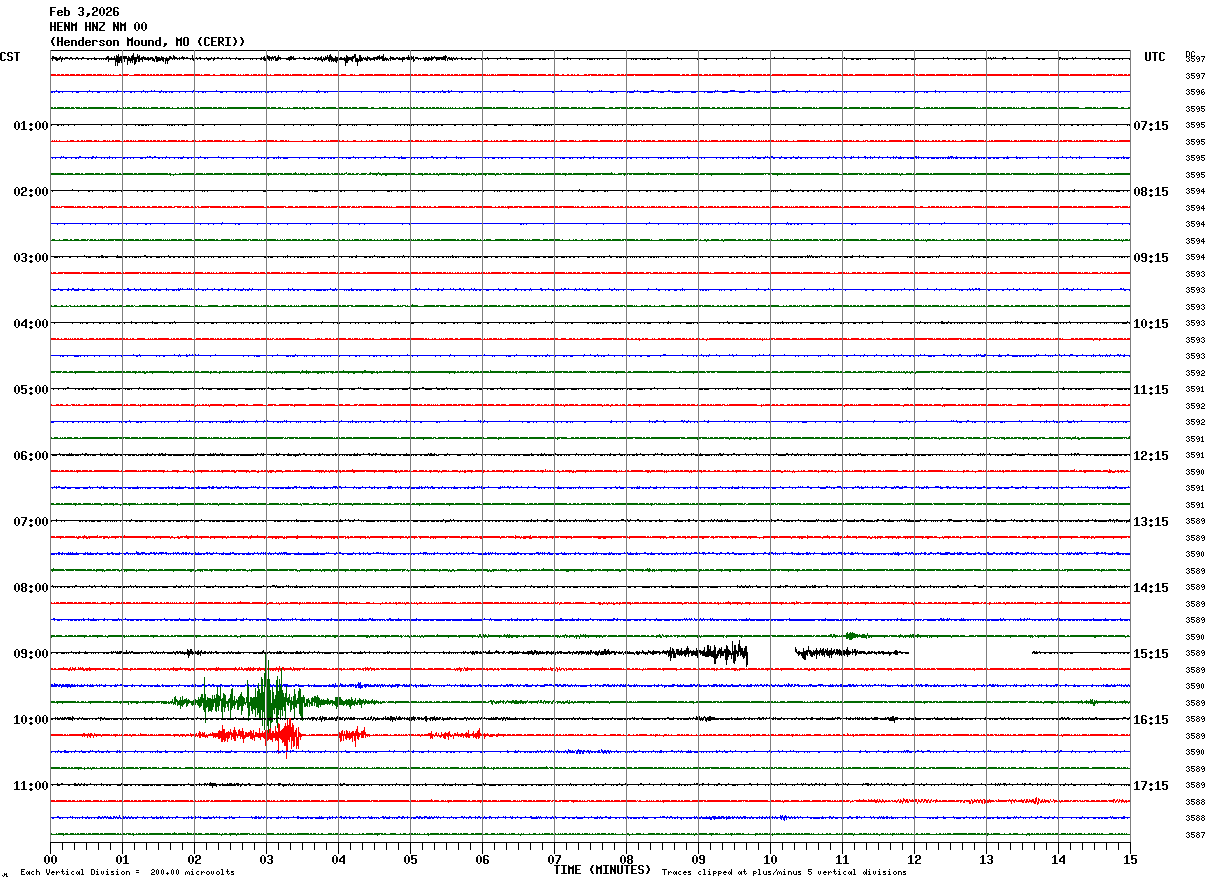Click the UTC timezone label
1210x886 pixels.
pos(1155,57)
